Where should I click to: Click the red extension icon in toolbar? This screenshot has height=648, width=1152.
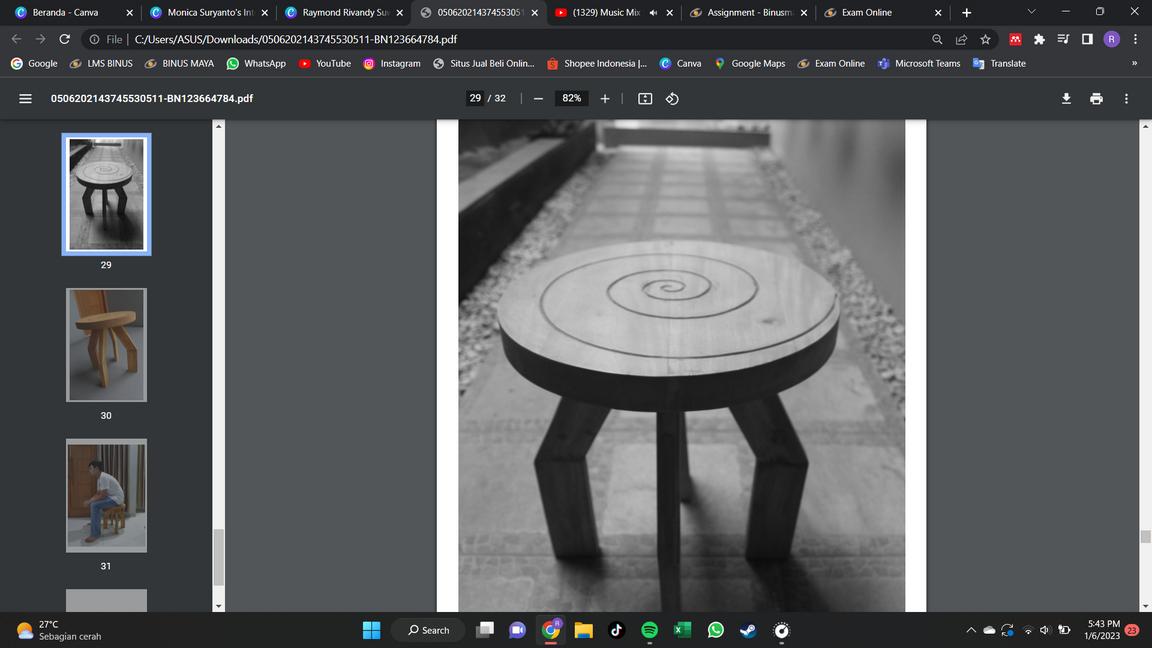[x=1015, y=39]
